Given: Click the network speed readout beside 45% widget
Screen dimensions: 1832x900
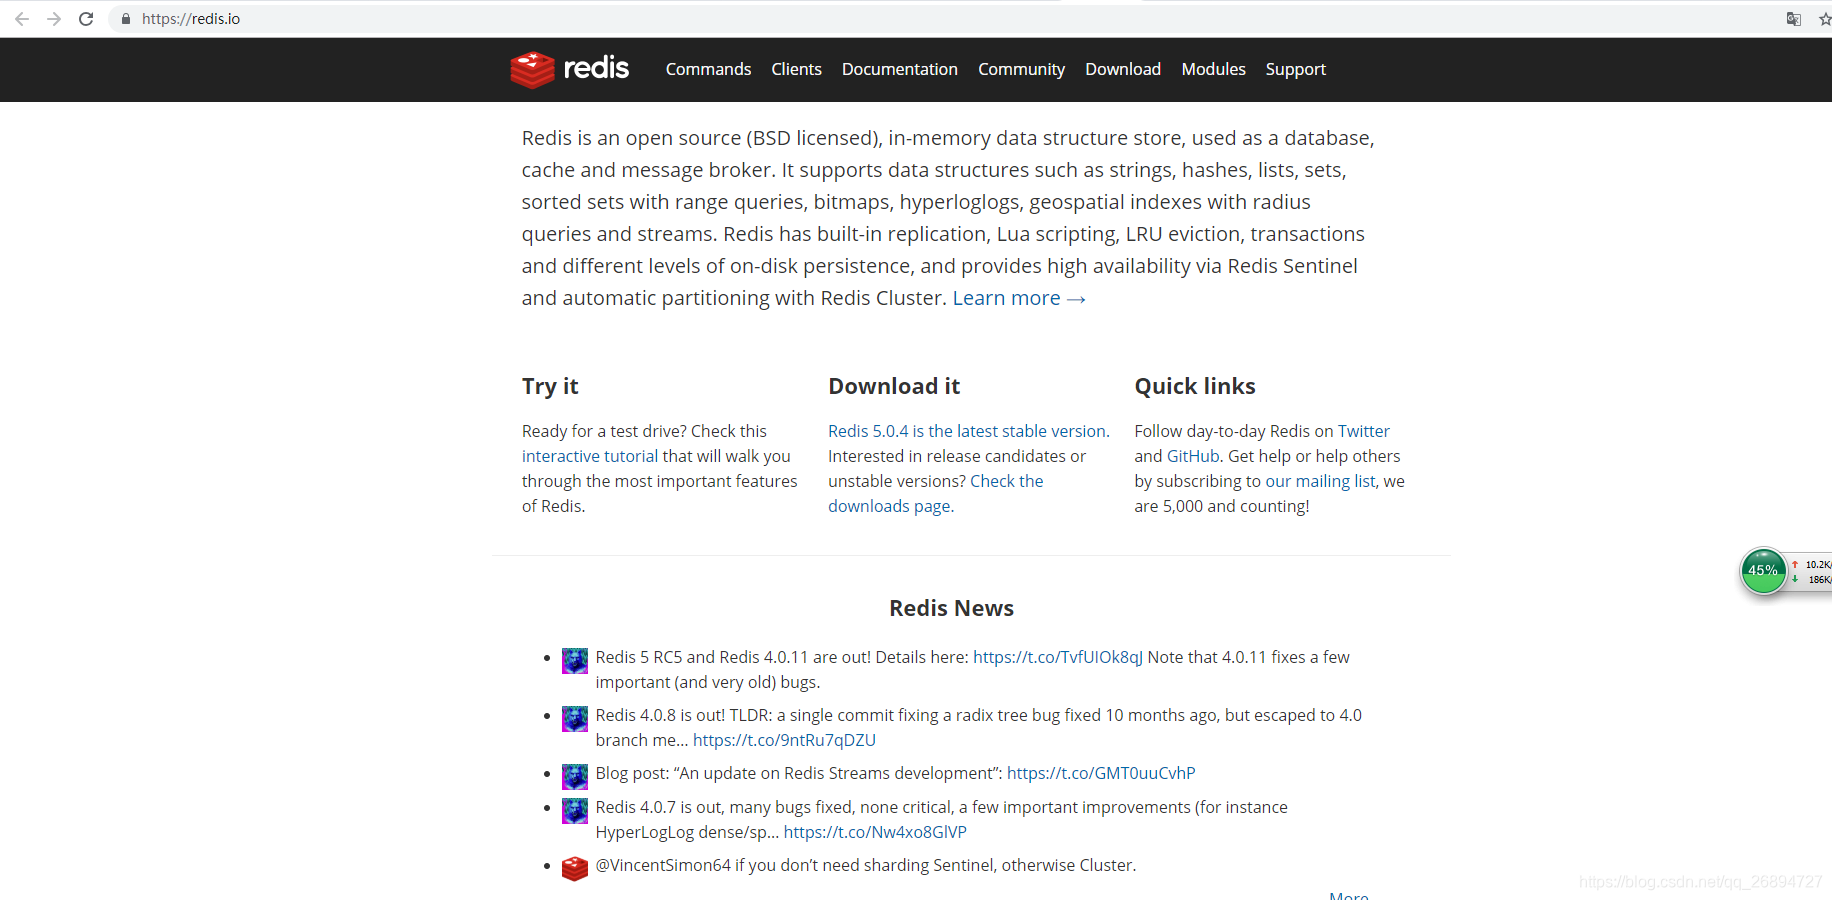Looking at the screenshot, I should tap(1810, 572).
